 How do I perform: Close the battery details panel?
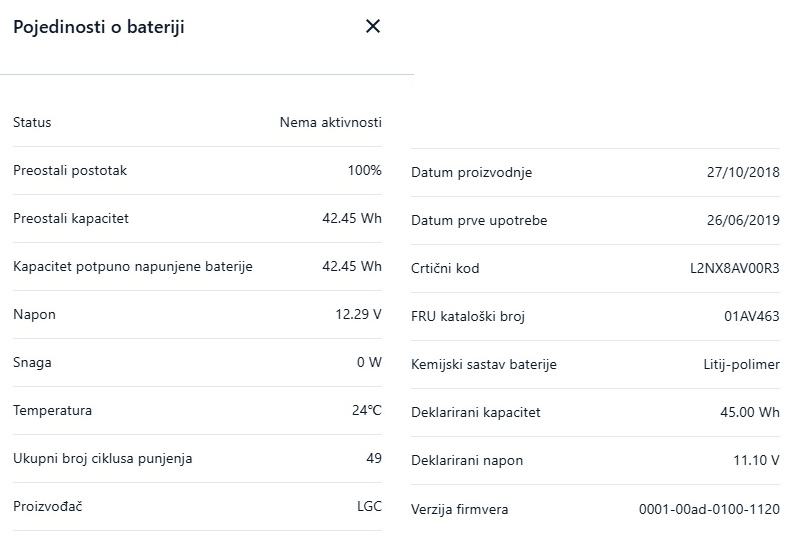(x=373, y=27)
